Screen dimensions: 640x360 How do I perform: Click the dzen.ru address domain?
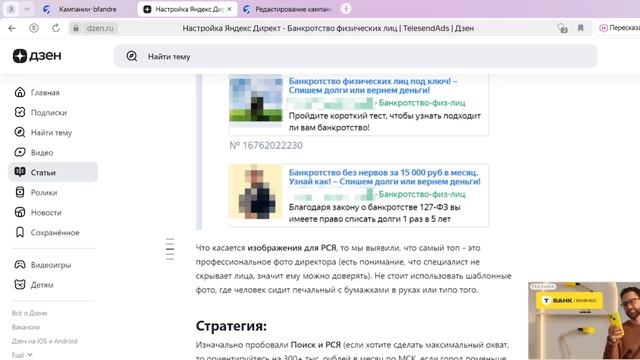100,28
